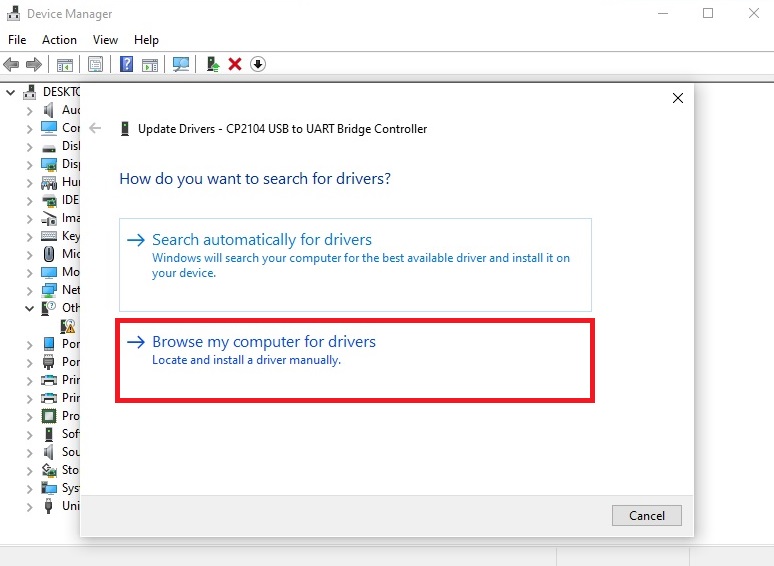Viewport: 774px width, 566px height.
Task: Close the Update Drivers dialog with X
Action: coord(678,98)
